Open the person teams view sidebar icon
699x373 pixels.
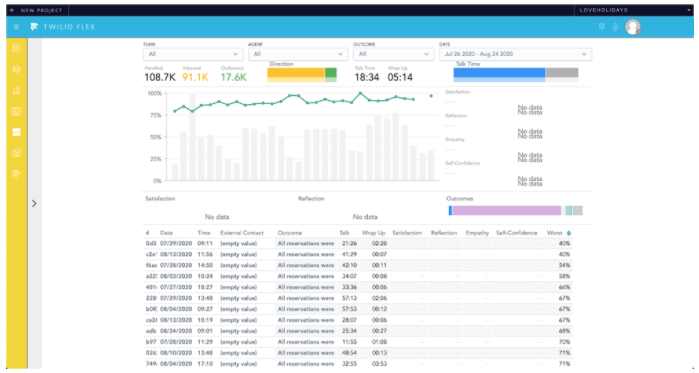[x=16, y=90]
